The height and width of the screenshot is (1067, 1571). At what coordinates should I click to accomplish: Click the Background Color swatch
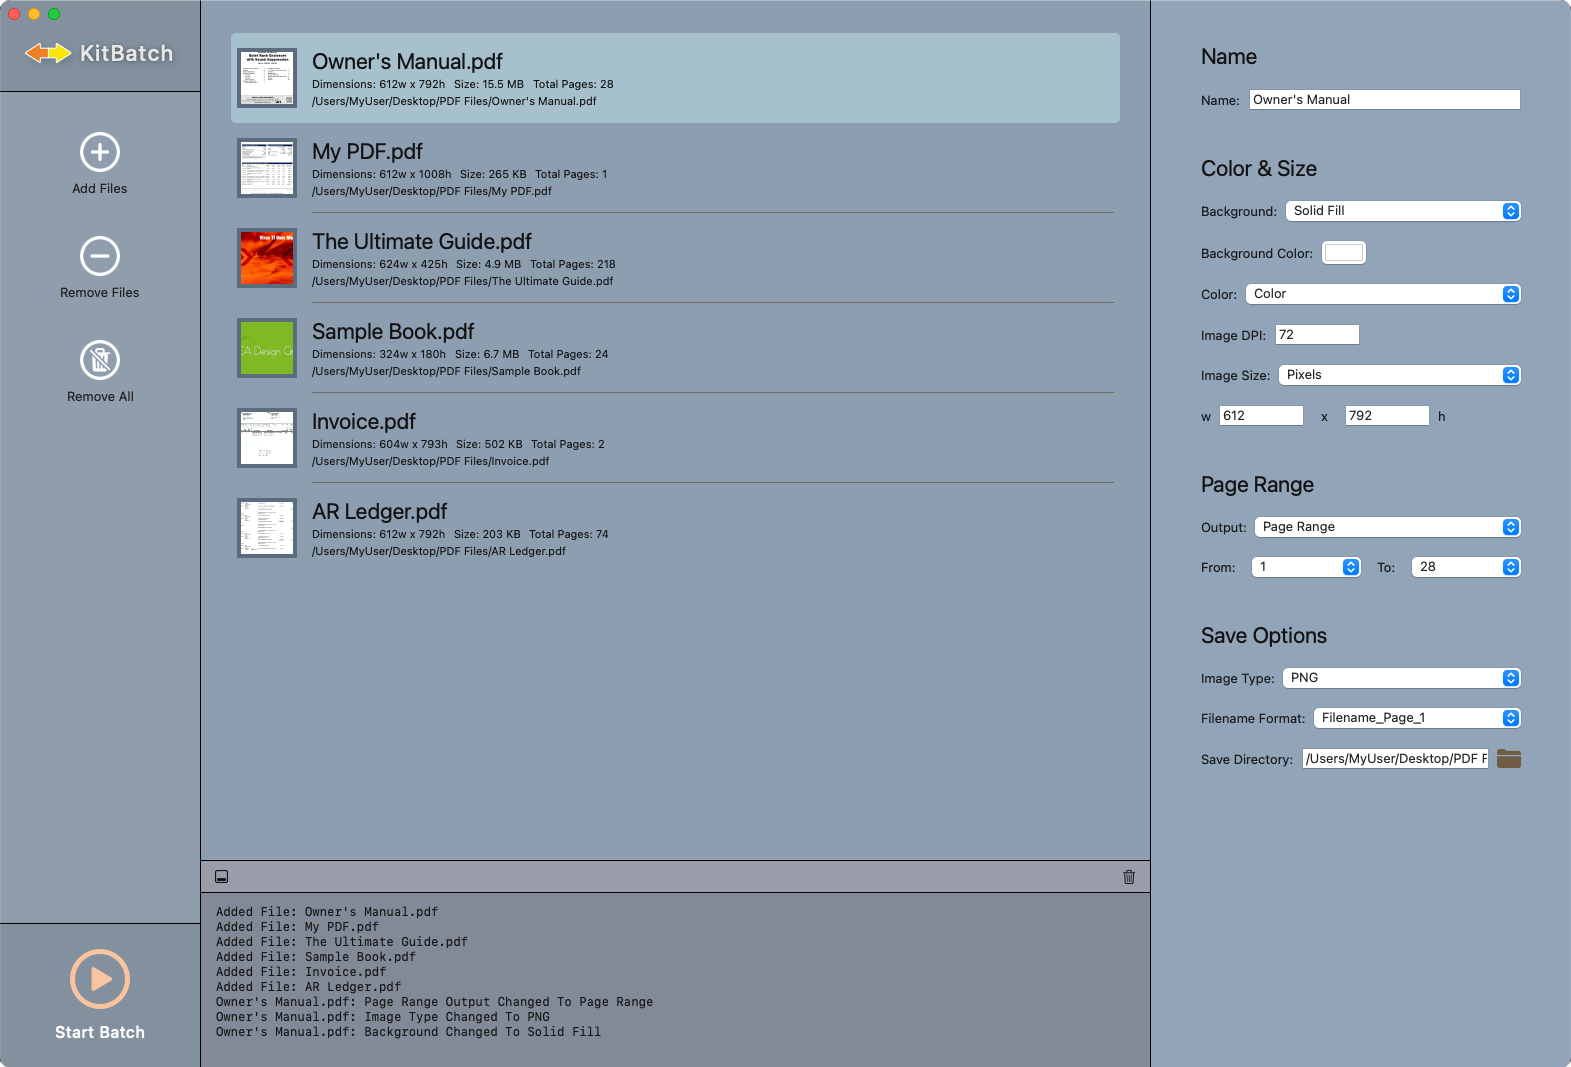click(x=1344, y=253)
